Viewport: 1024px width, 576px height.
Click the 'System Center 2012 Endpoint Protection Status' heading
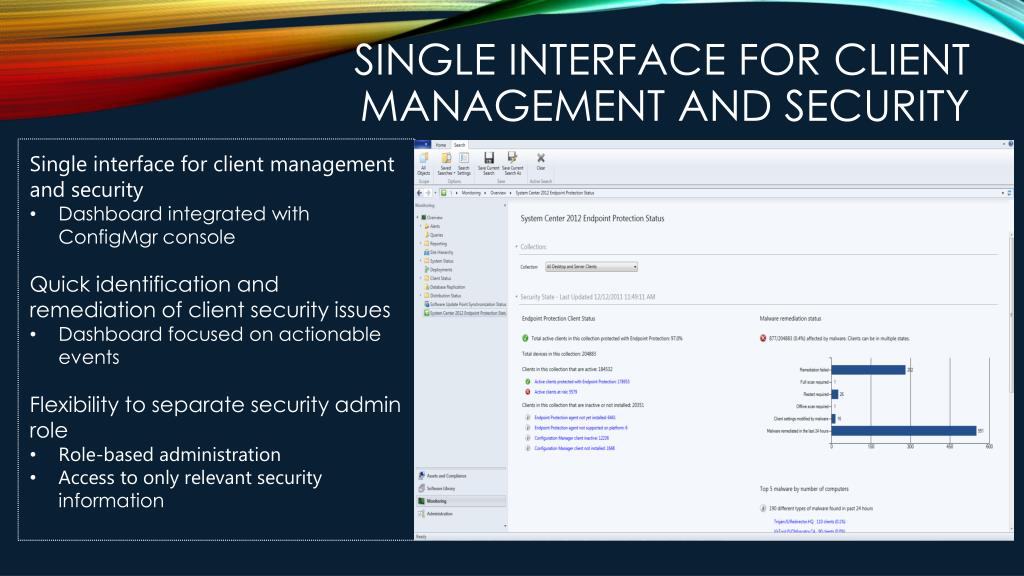coord(592,218)
